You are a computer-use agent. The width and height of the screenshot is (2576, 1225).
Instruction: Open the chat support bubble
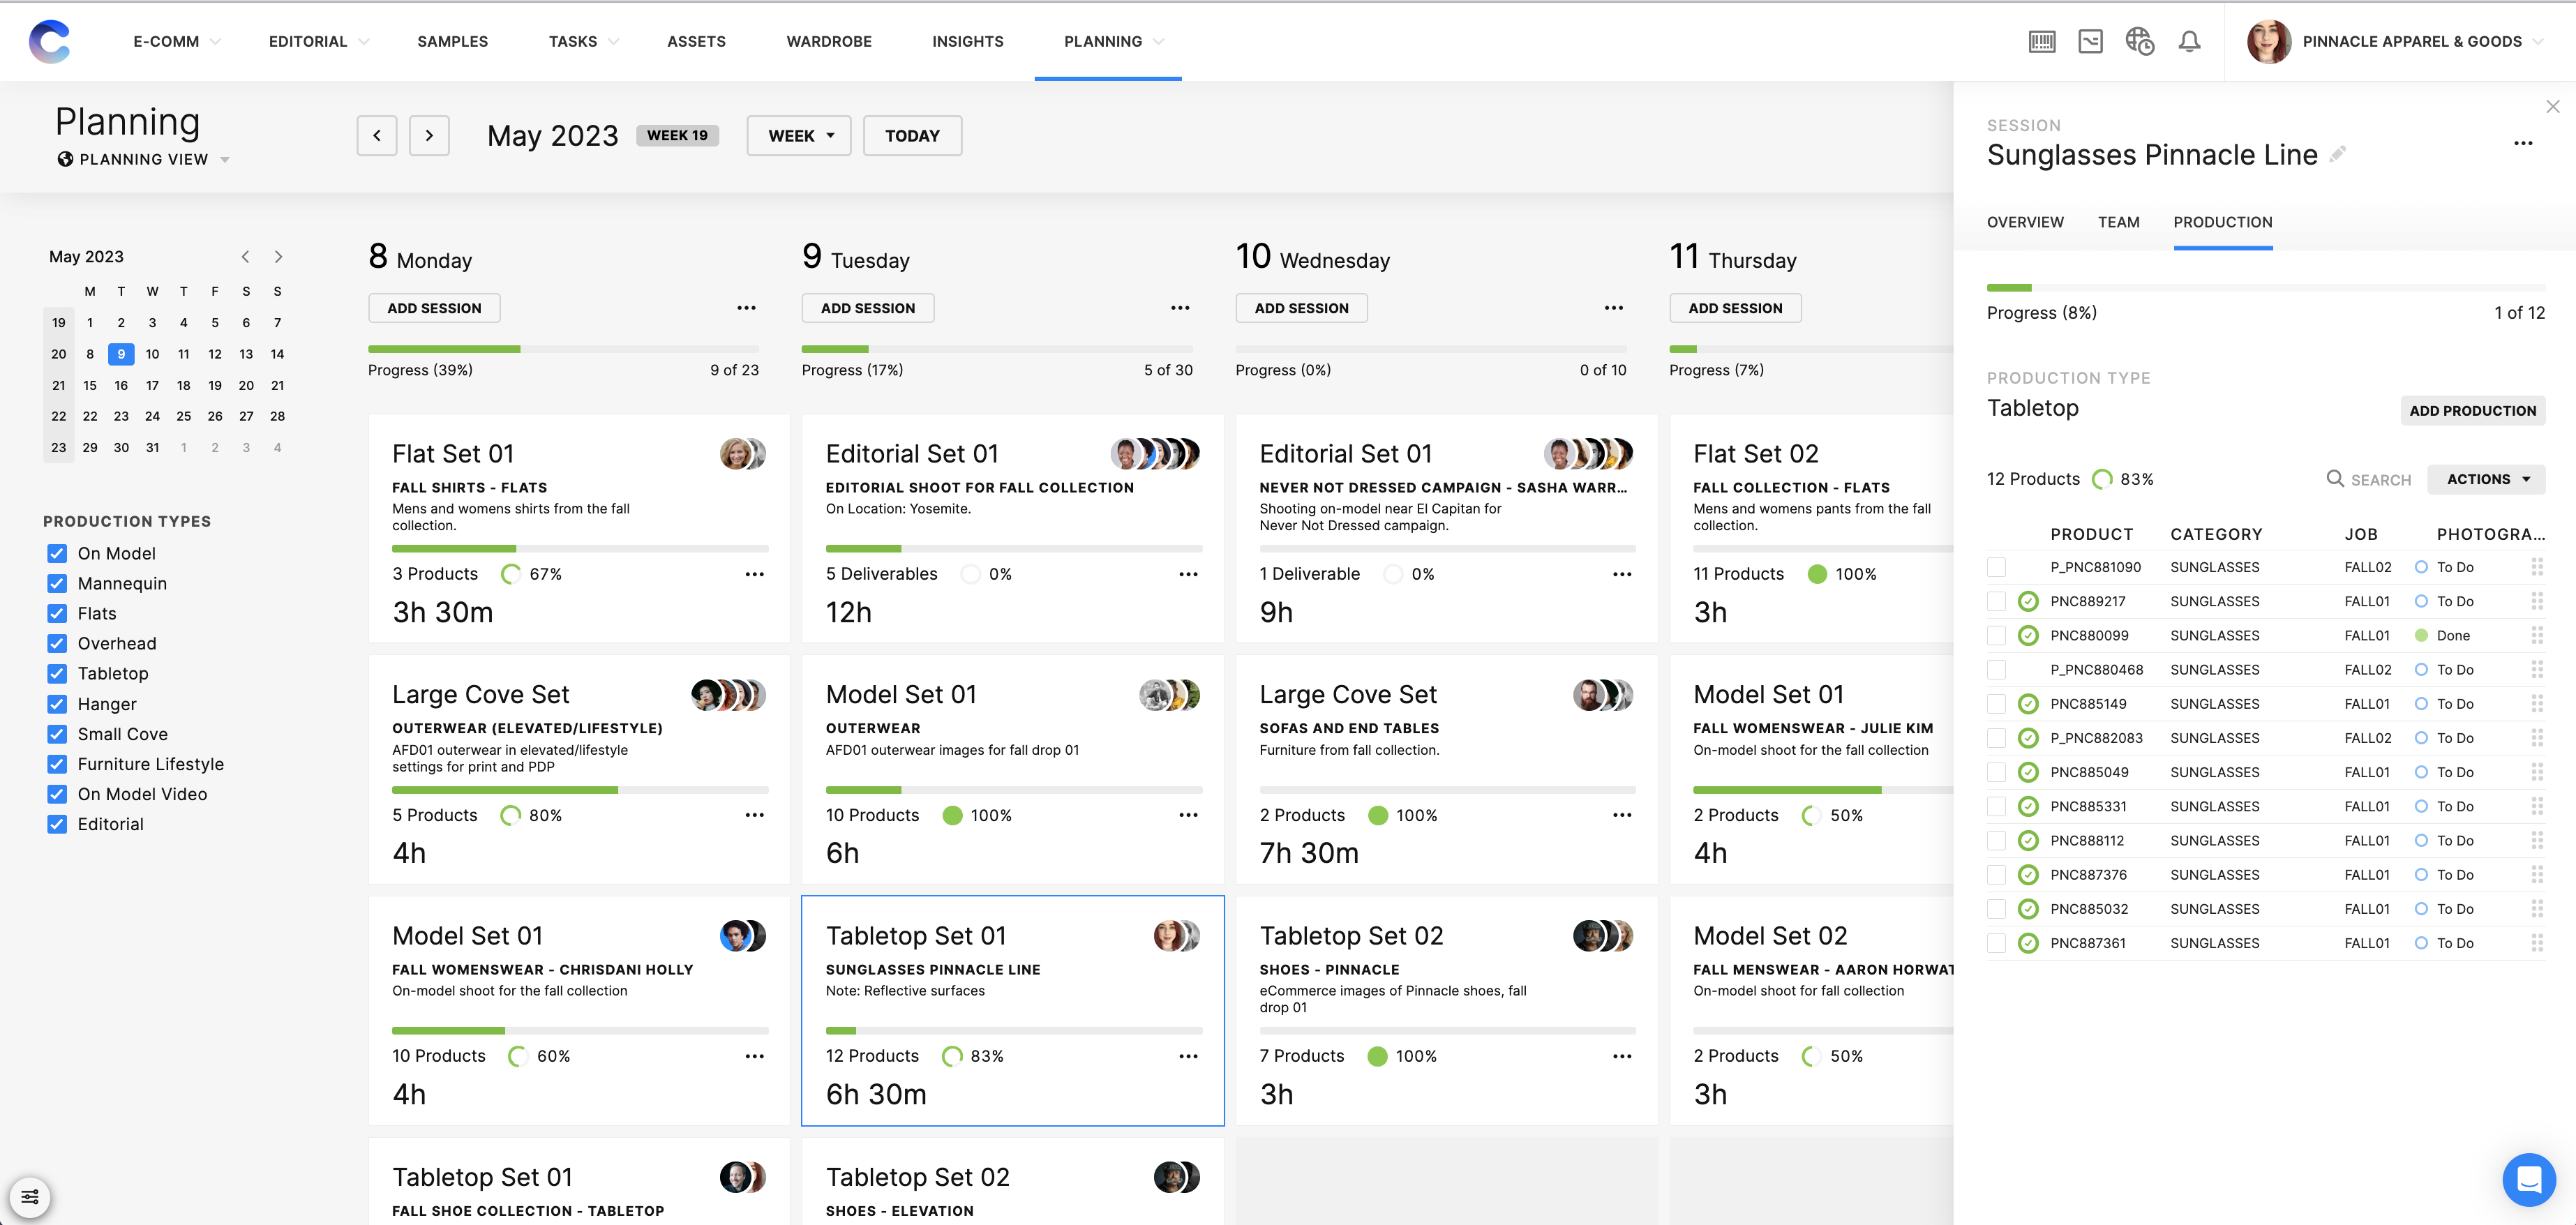(2528, 1179)
